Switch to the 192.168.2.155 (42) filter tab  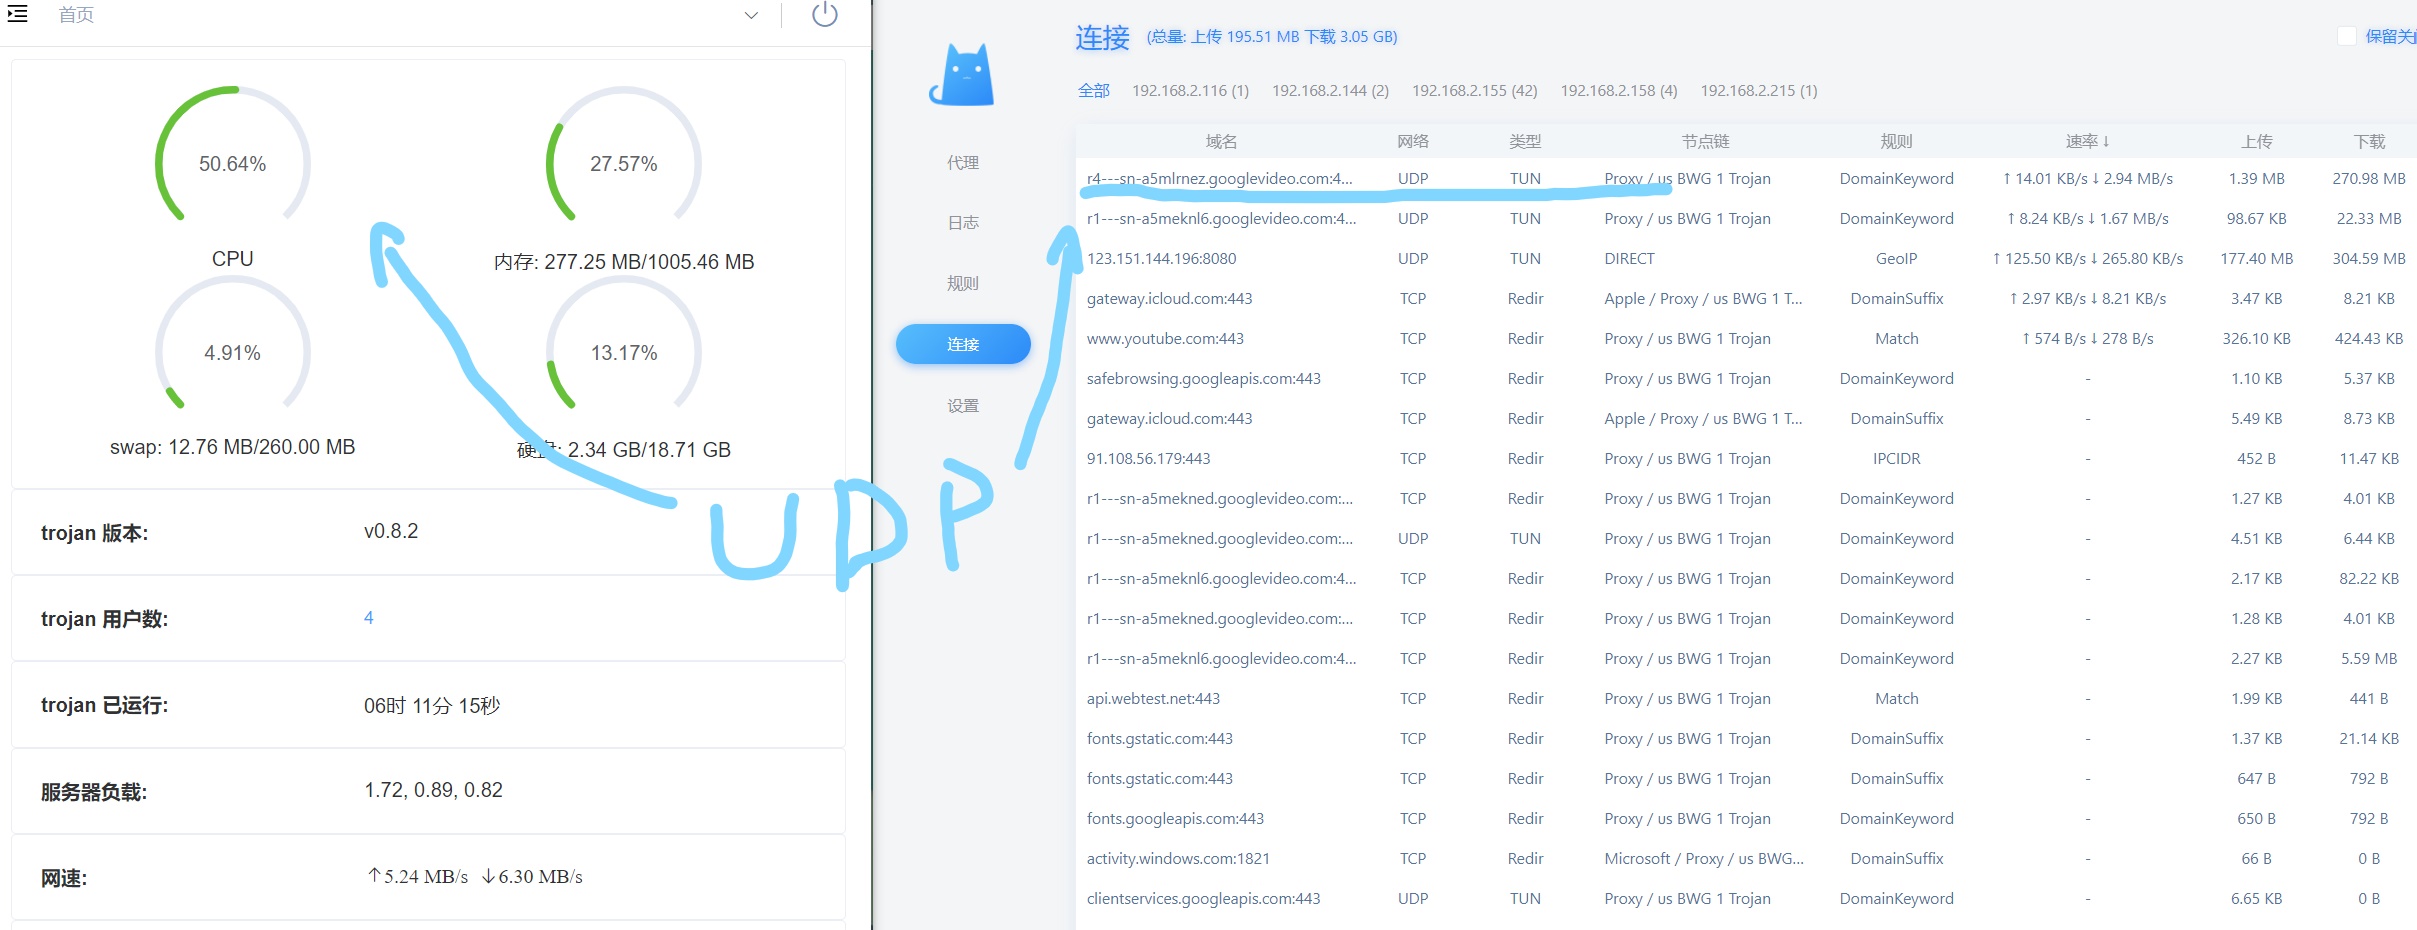coord(1475,90)
